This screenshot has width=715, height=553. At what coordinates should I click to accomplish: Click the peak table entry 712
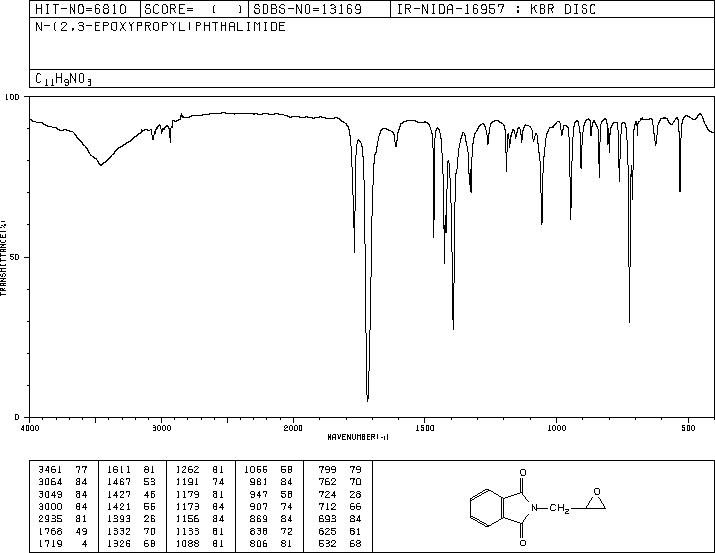327,506
